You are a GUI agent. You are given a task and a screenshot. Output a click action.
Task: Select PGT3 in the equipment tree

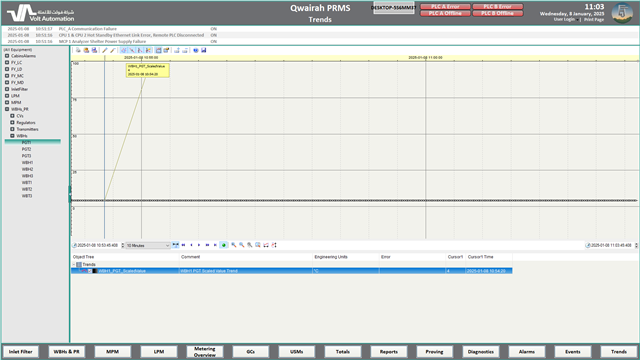(x=27, y=156)
